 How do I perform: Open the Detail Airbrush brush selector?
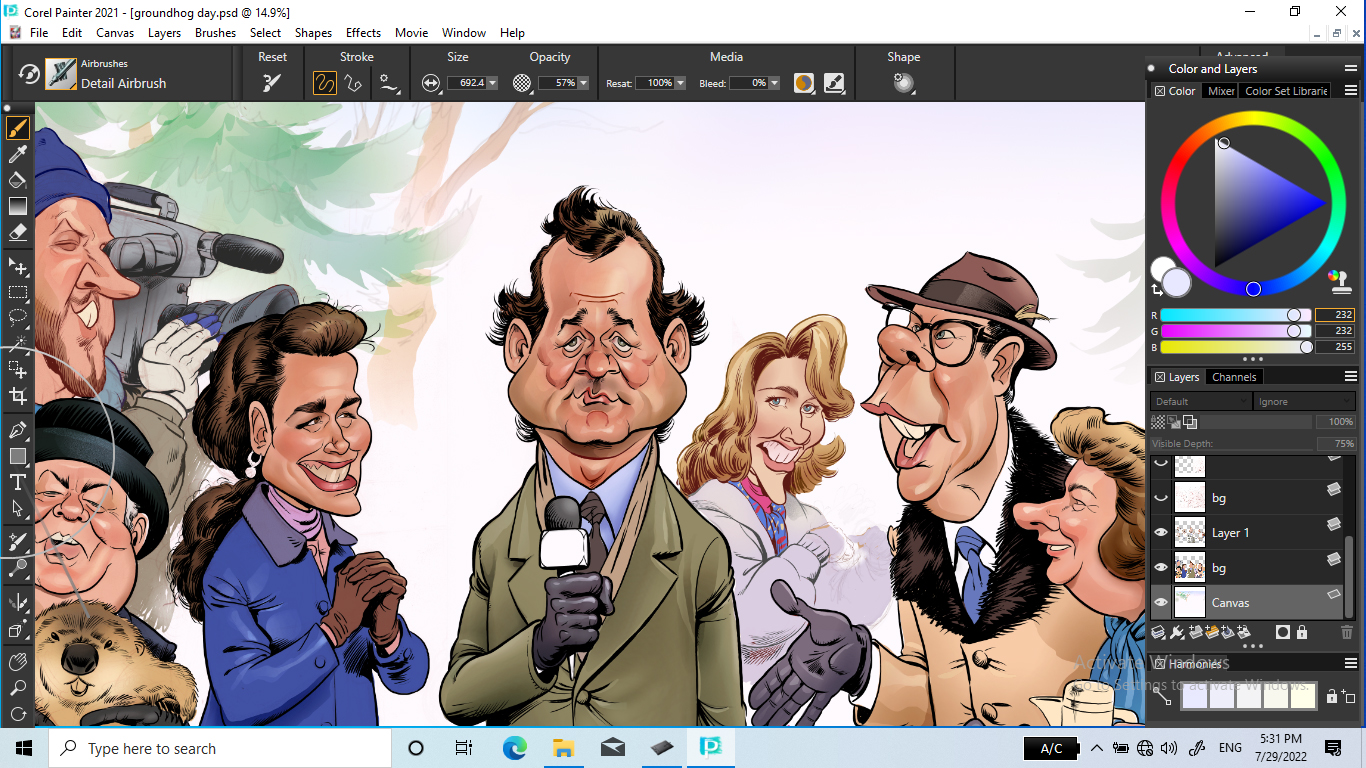click(61, 74)
